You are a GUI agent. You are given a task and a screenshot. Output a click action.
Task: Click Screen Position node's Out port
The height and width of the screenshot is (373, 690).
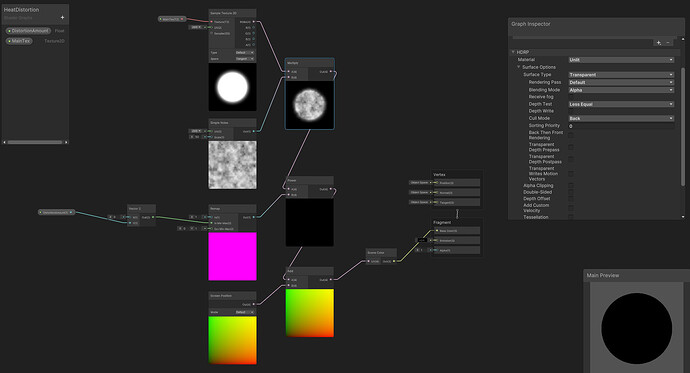click(x=254, y=304)
